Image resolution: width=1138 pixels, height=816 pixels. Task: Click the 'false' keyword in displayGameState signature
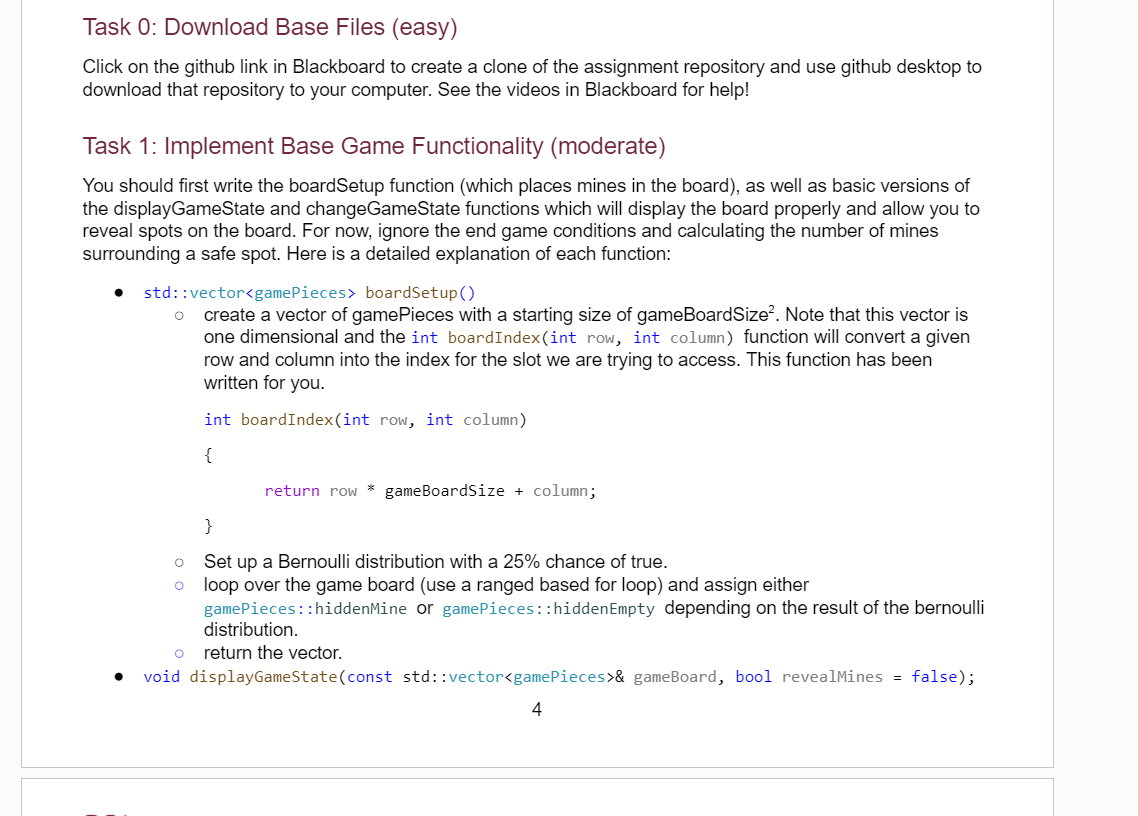coord(935,677)
